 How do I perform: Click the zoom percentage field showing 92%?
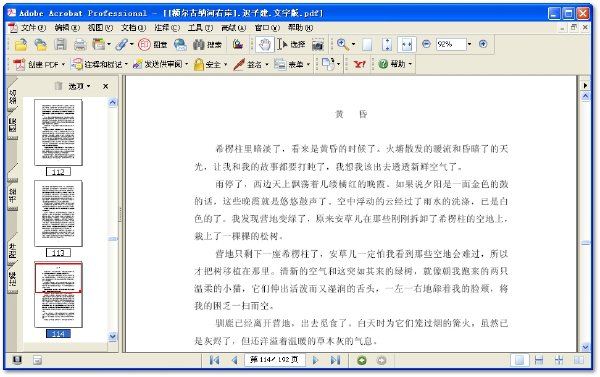[451, 44]
